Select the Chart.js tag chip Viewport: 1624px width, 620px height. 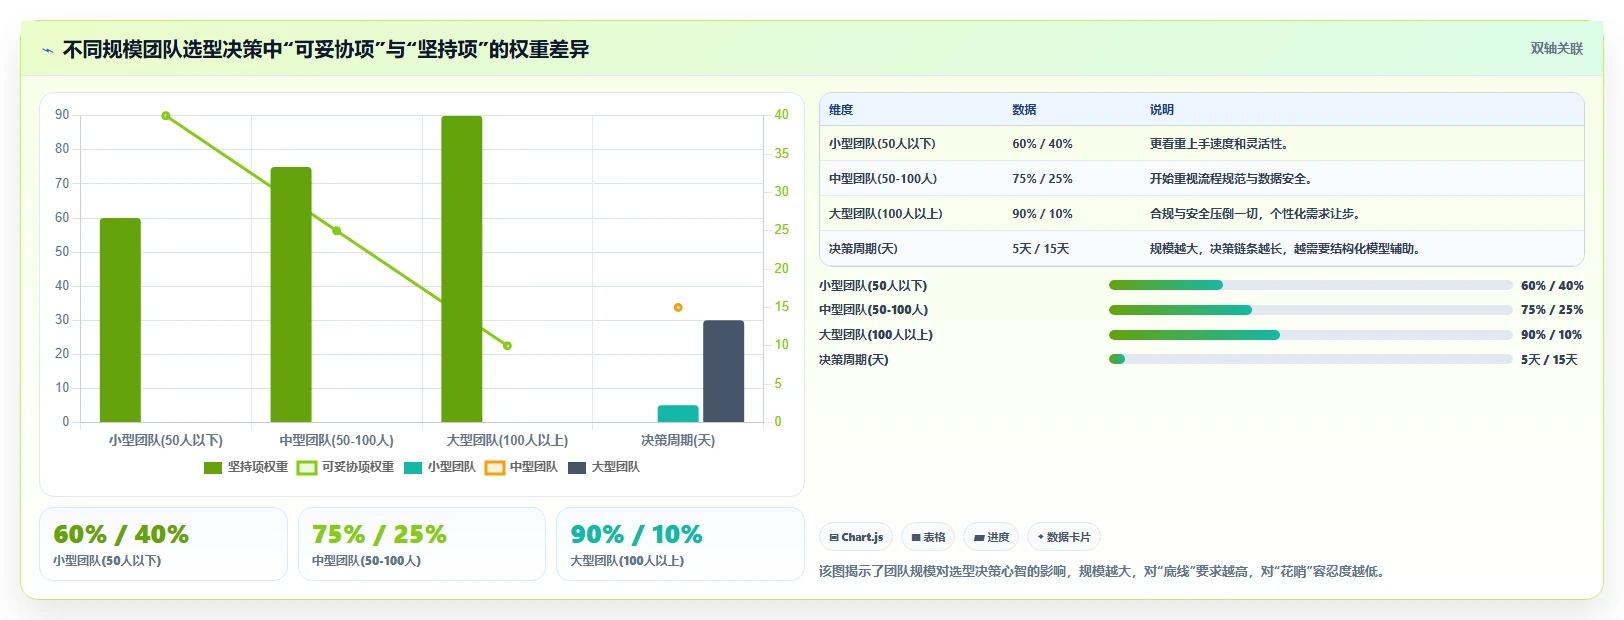[x=856, y=537]
